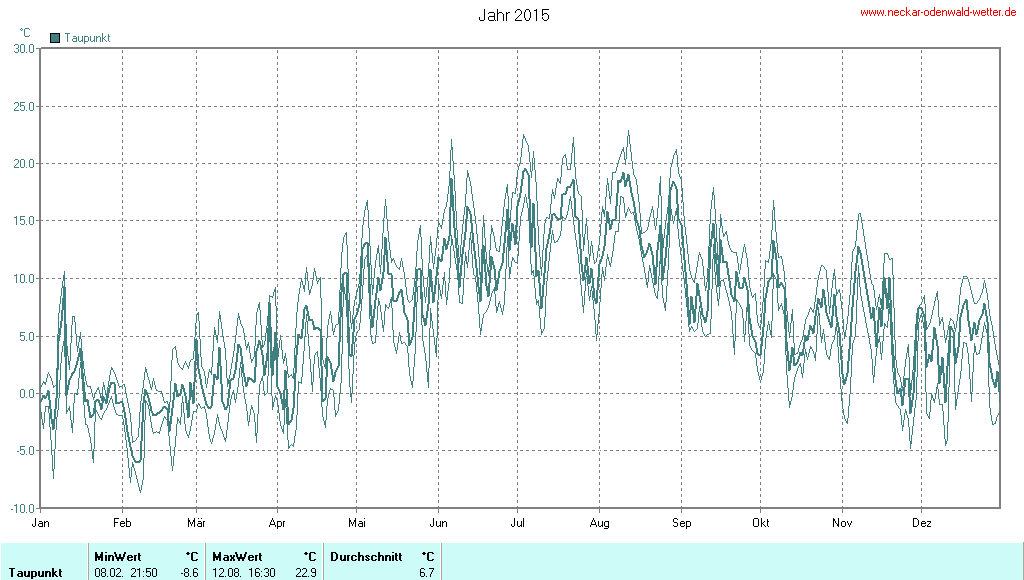Click the Taupunkt legend color swatch
Screen dimensions: 1024x580
55,38
